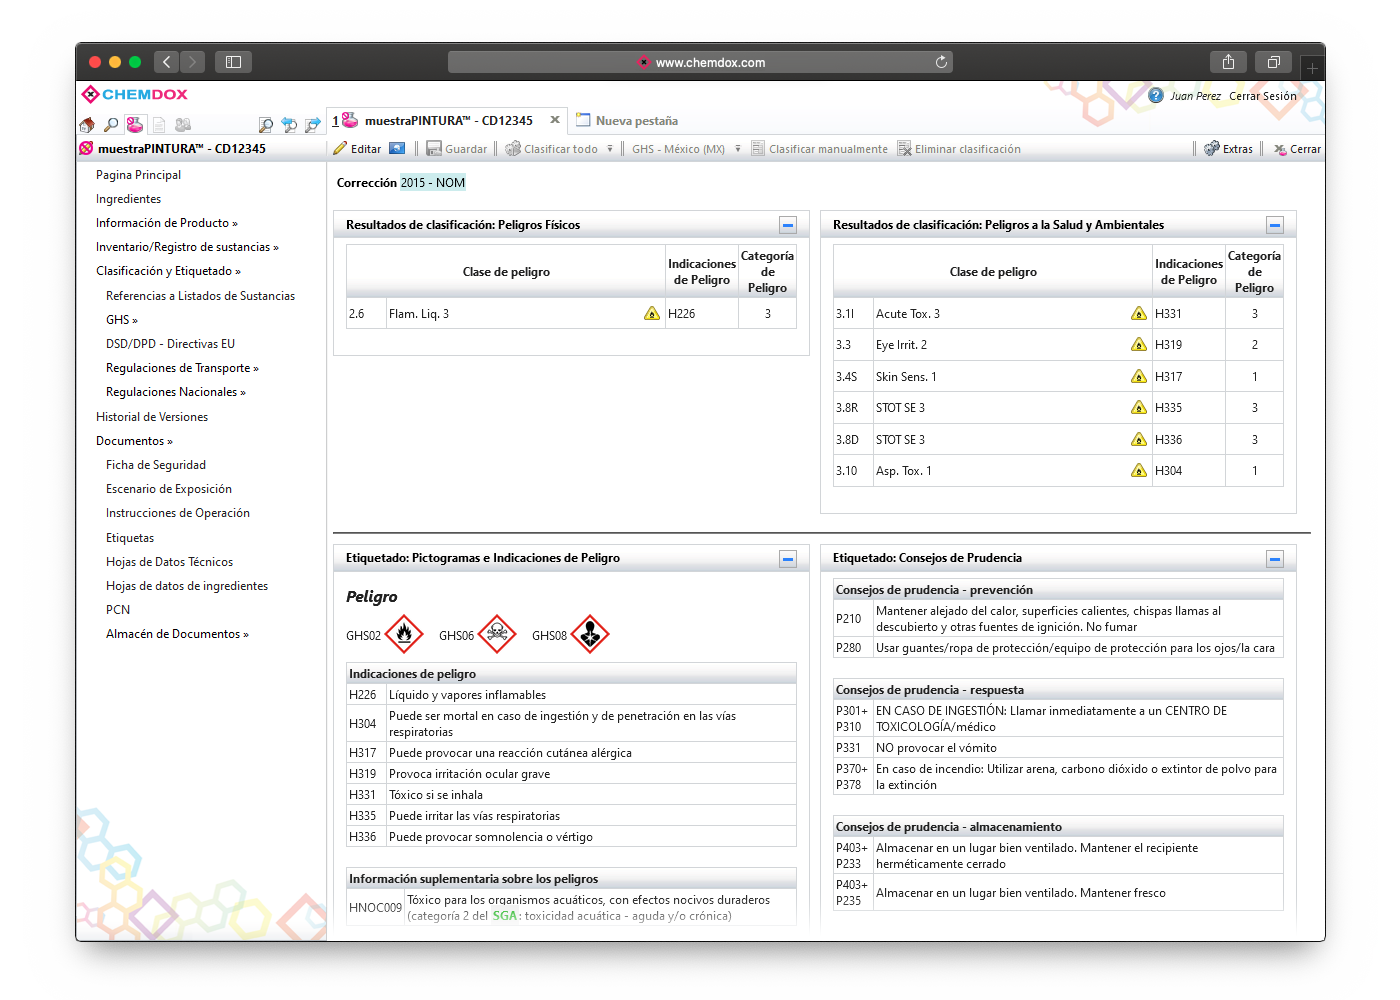This screenshot has width=1400, height=1000.
Task: Click the blue refresh icon next to Editar
Action: [397, 149]
